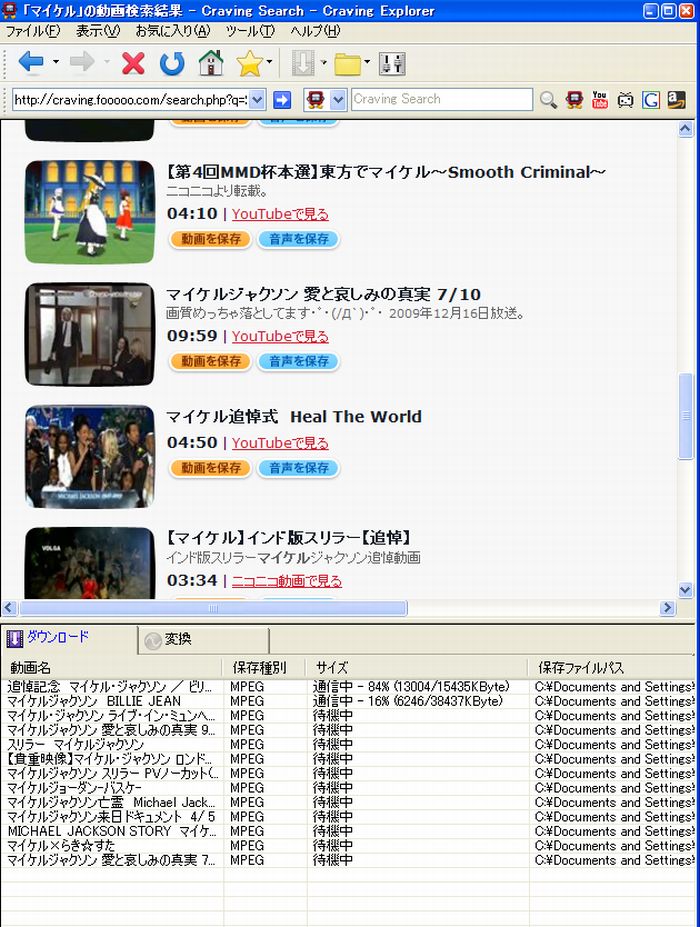This screenshot has height=927, width=700.
Task: Expand the yellow folder dropdown arrow
Action: click(x=367, y=64)
